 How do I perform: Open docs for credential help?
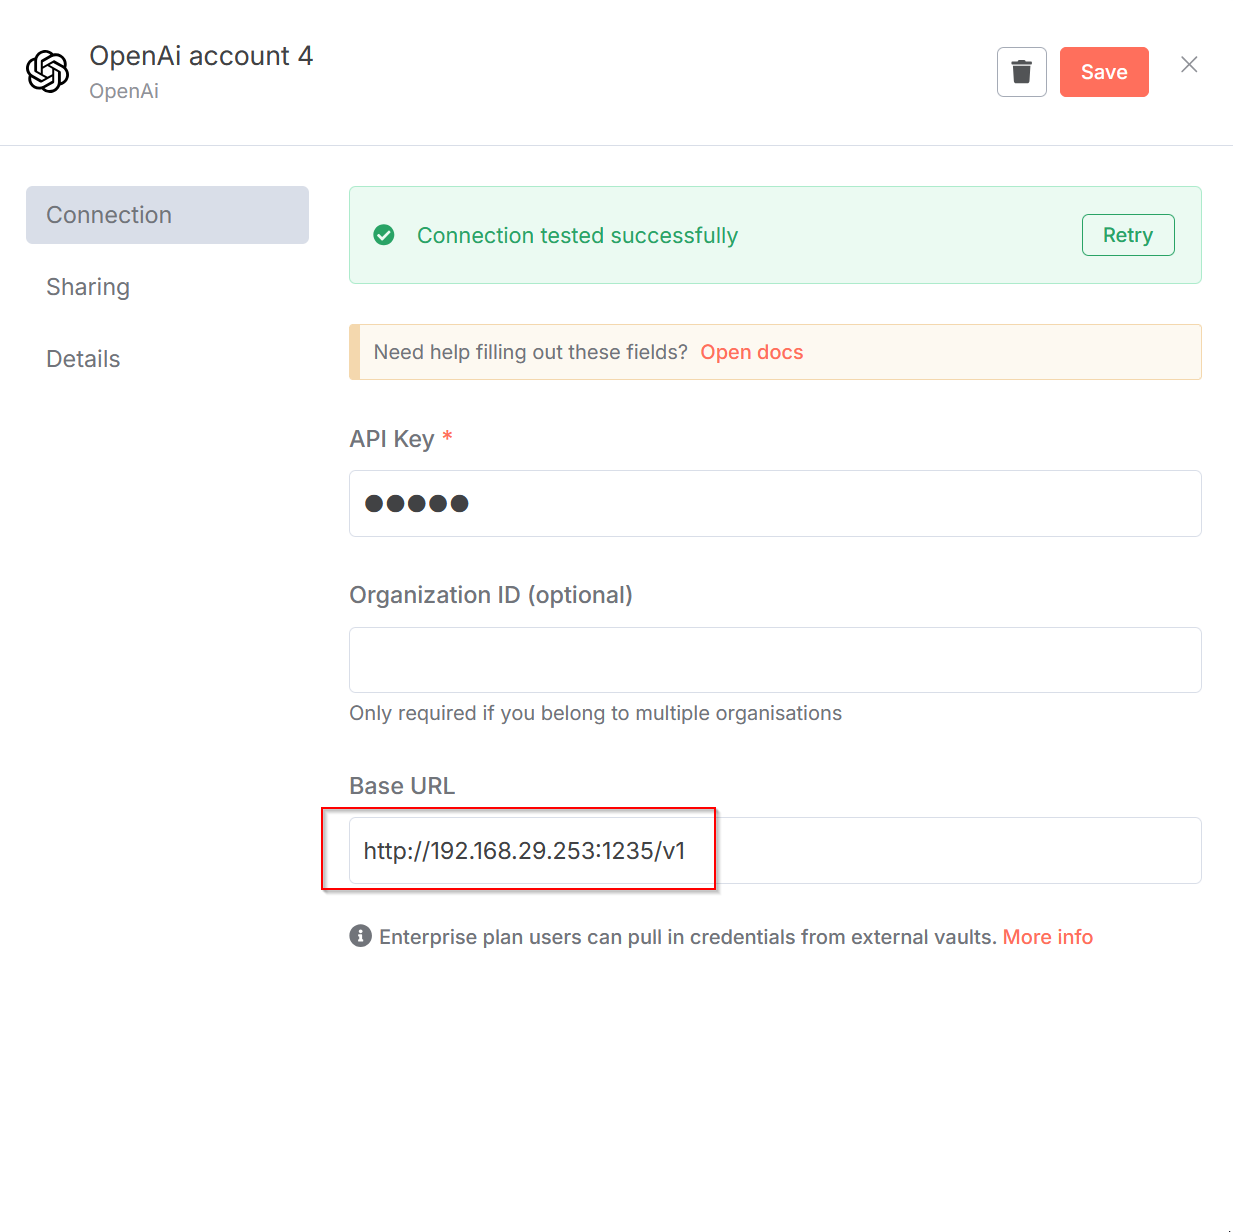coord(751,352)
